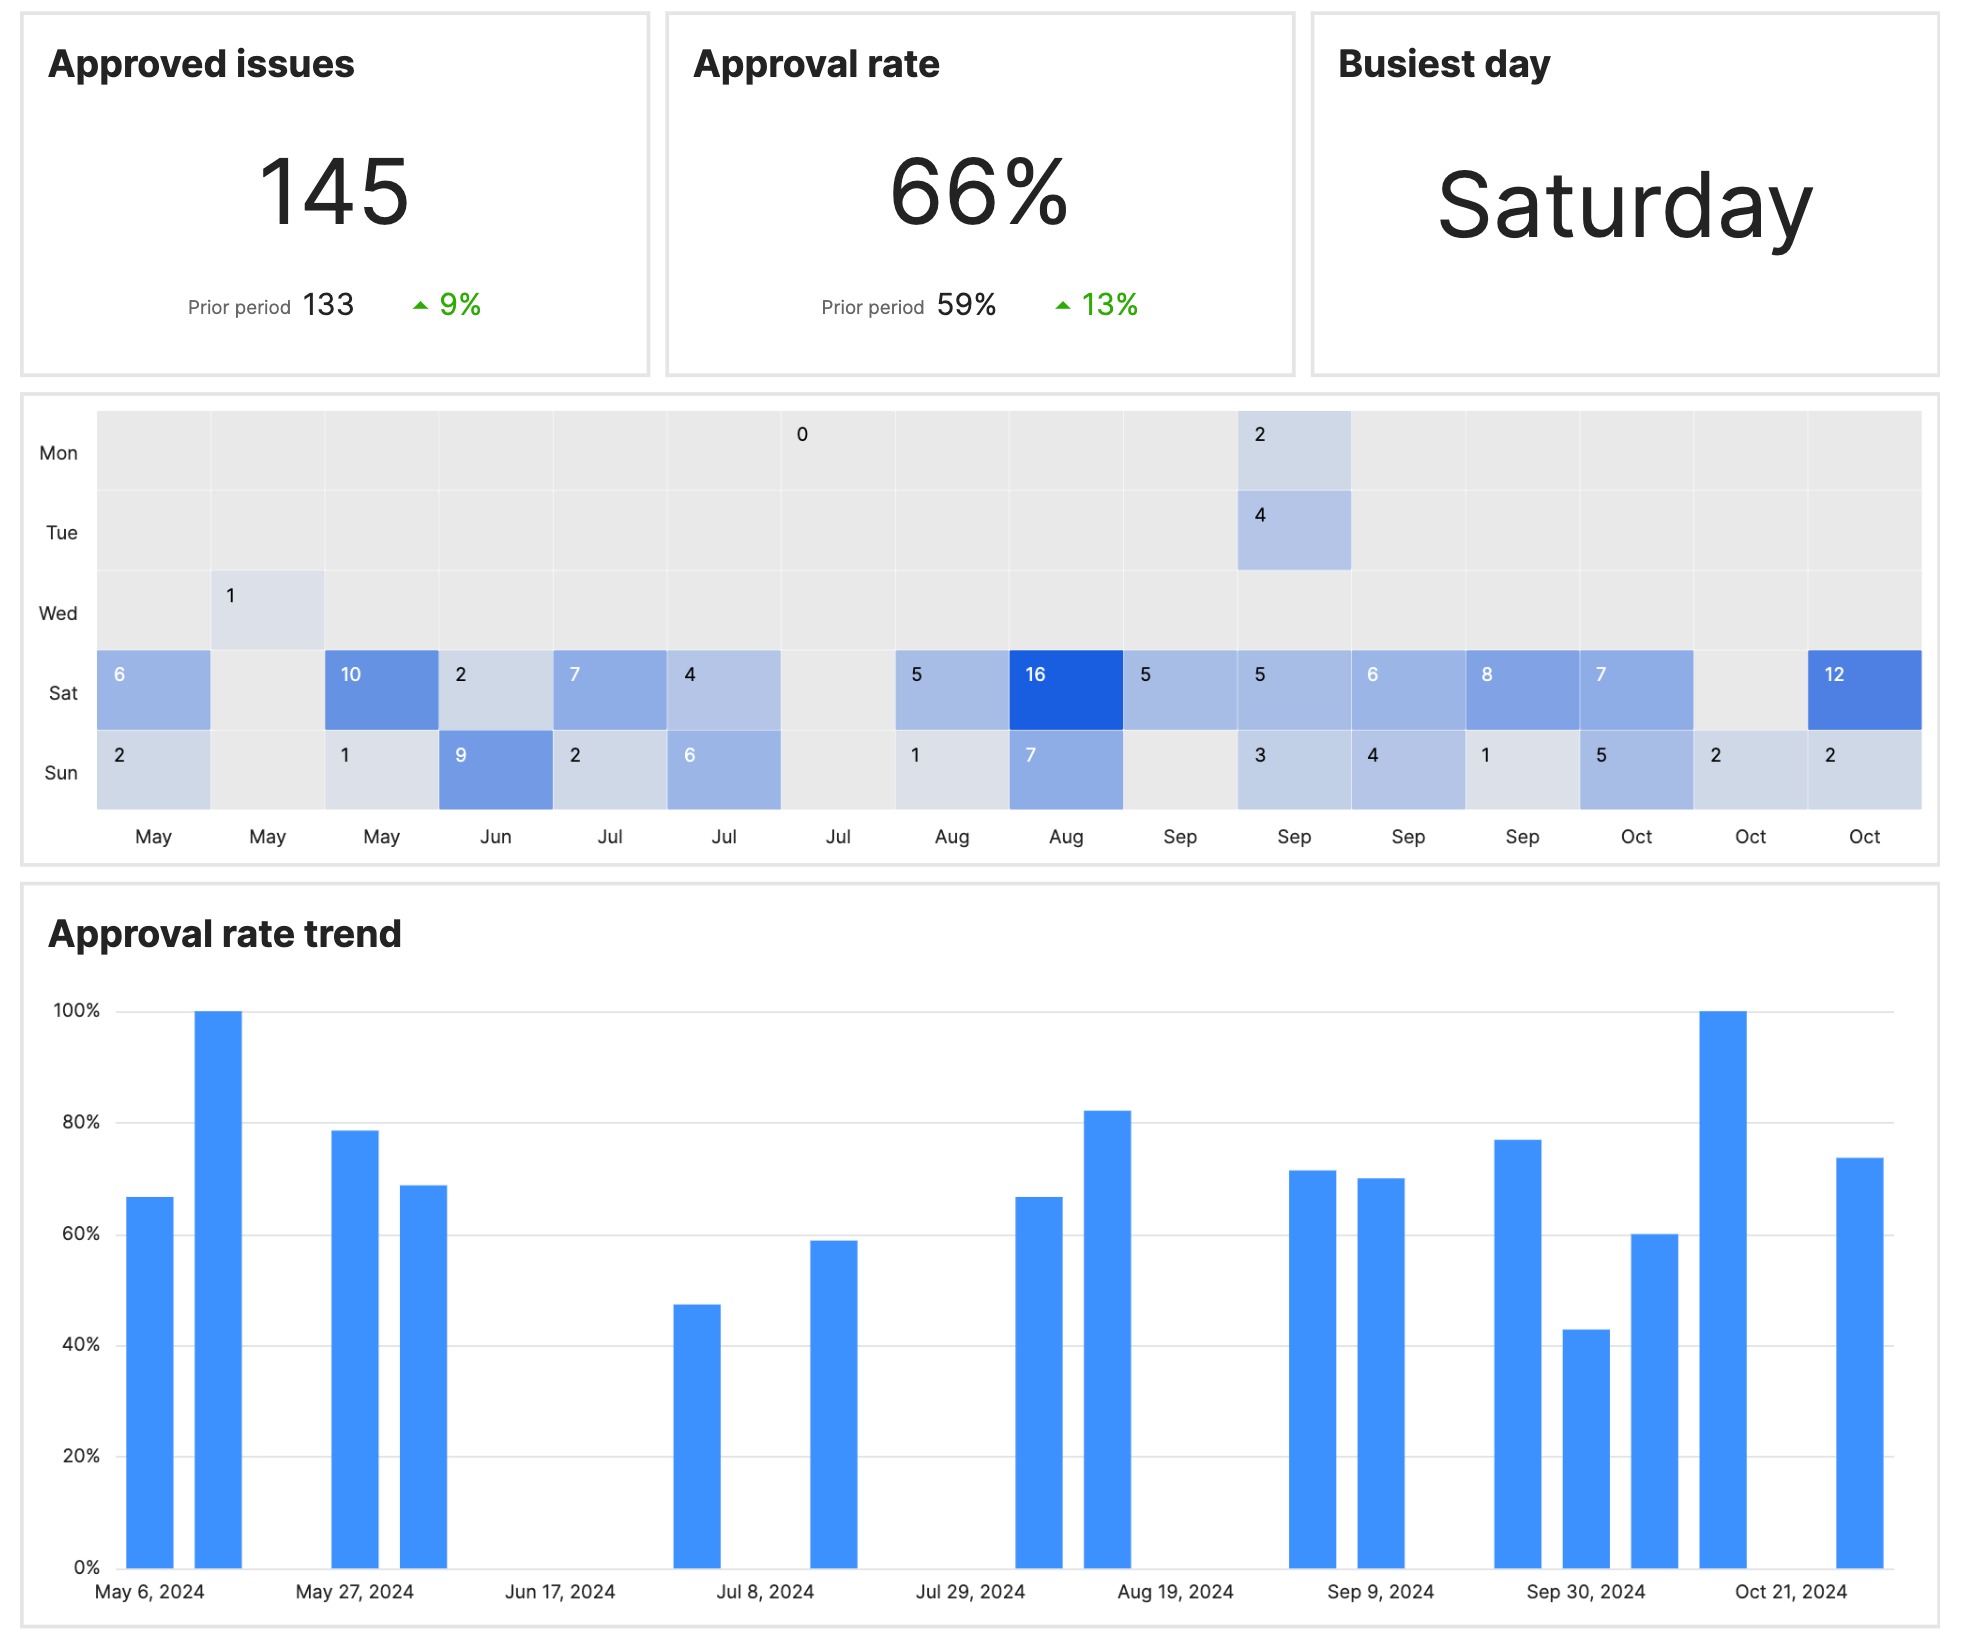The height and width of the screenshot is (1640, 1962).
Task: Click the Approved issues card title
Action: coord(202,63)
